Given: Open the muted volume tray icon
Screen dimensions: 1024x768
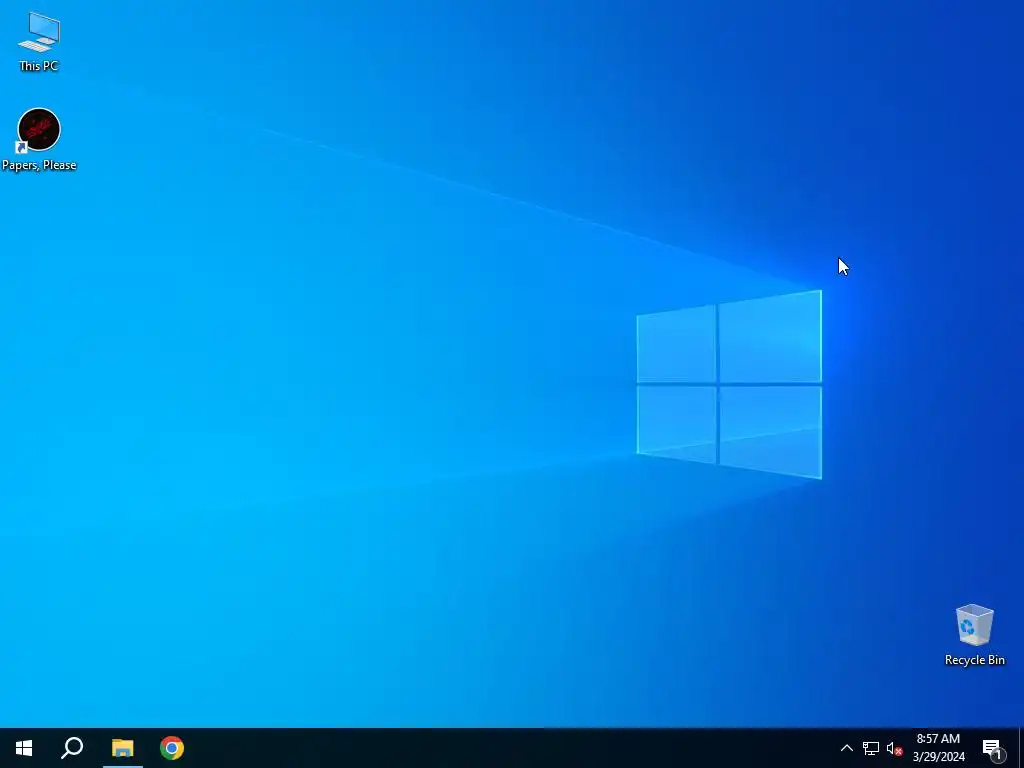Looking at the screenshot, I should tap(894, 748).
